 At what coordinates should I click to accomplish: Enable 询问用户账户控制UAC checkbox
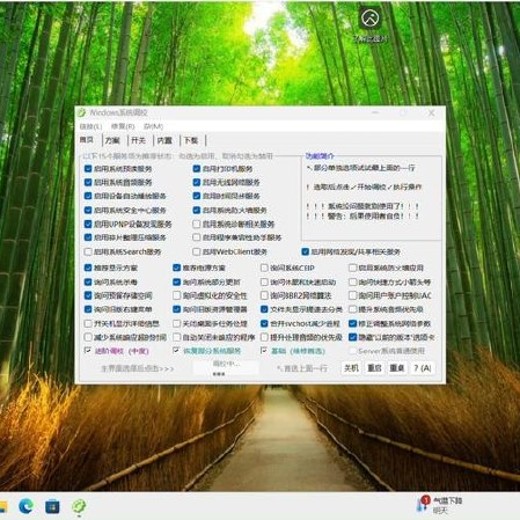pos(352,295)
